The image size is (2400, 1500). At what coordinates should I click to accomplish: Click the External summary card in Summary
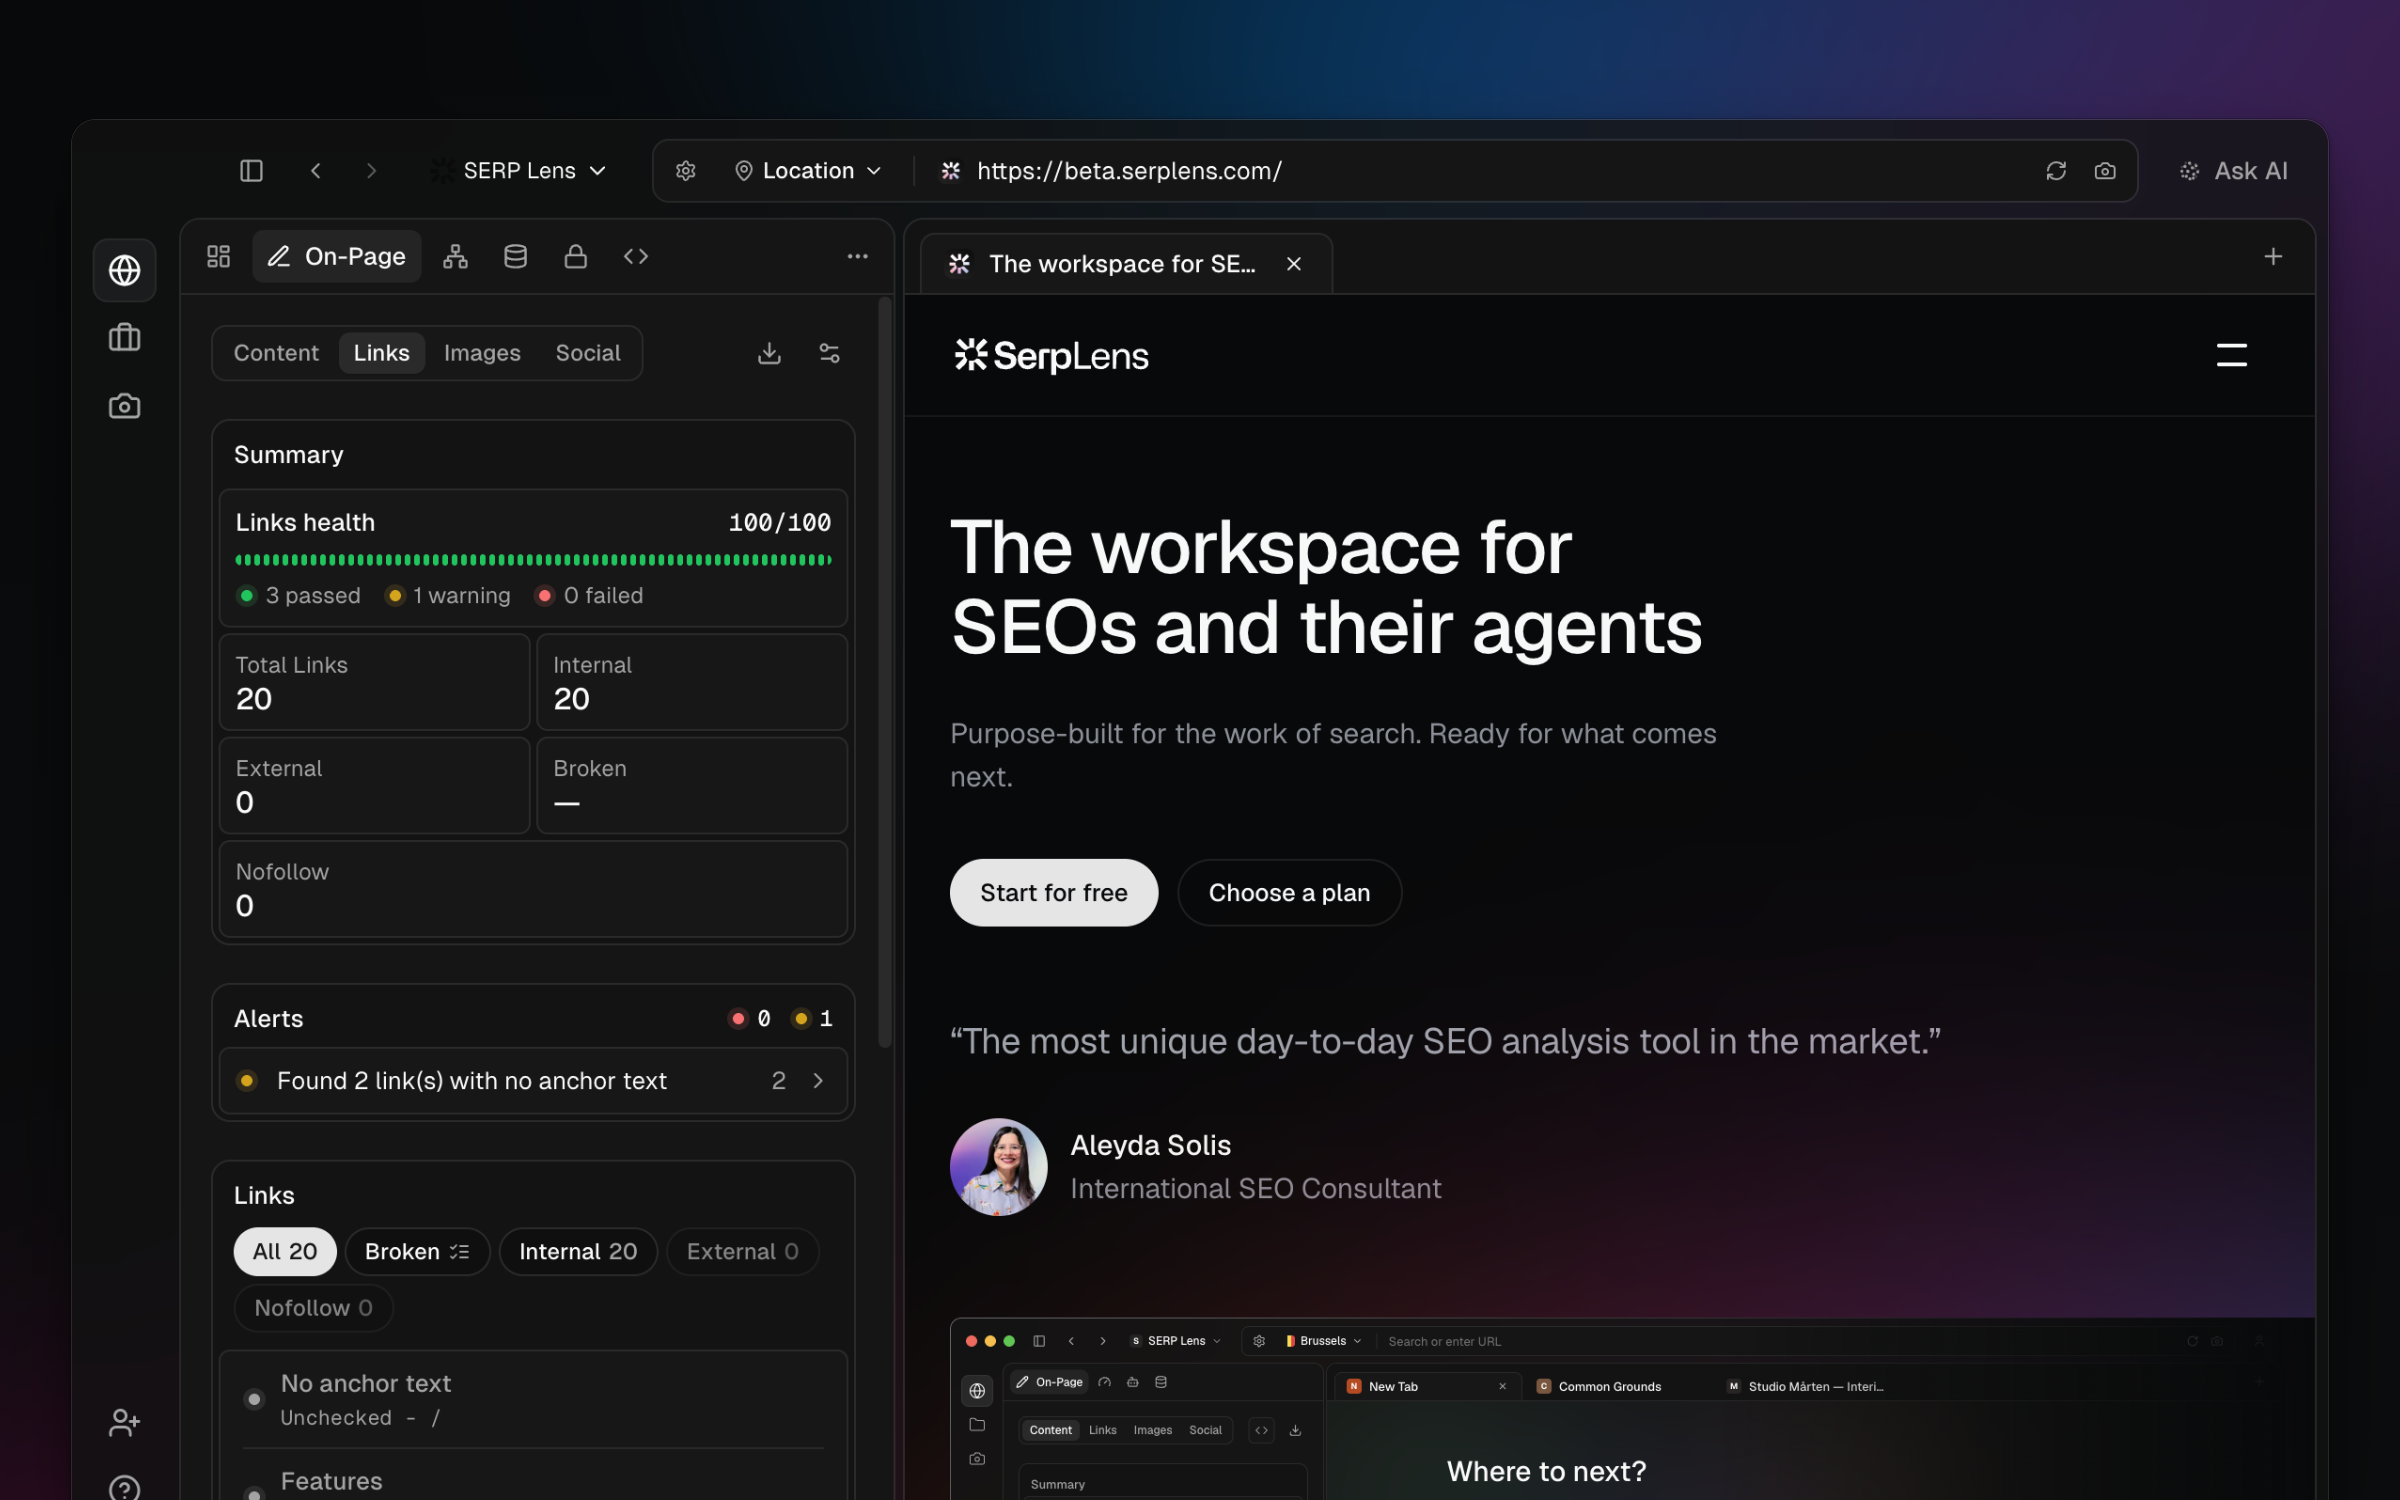tap(375, 786)
